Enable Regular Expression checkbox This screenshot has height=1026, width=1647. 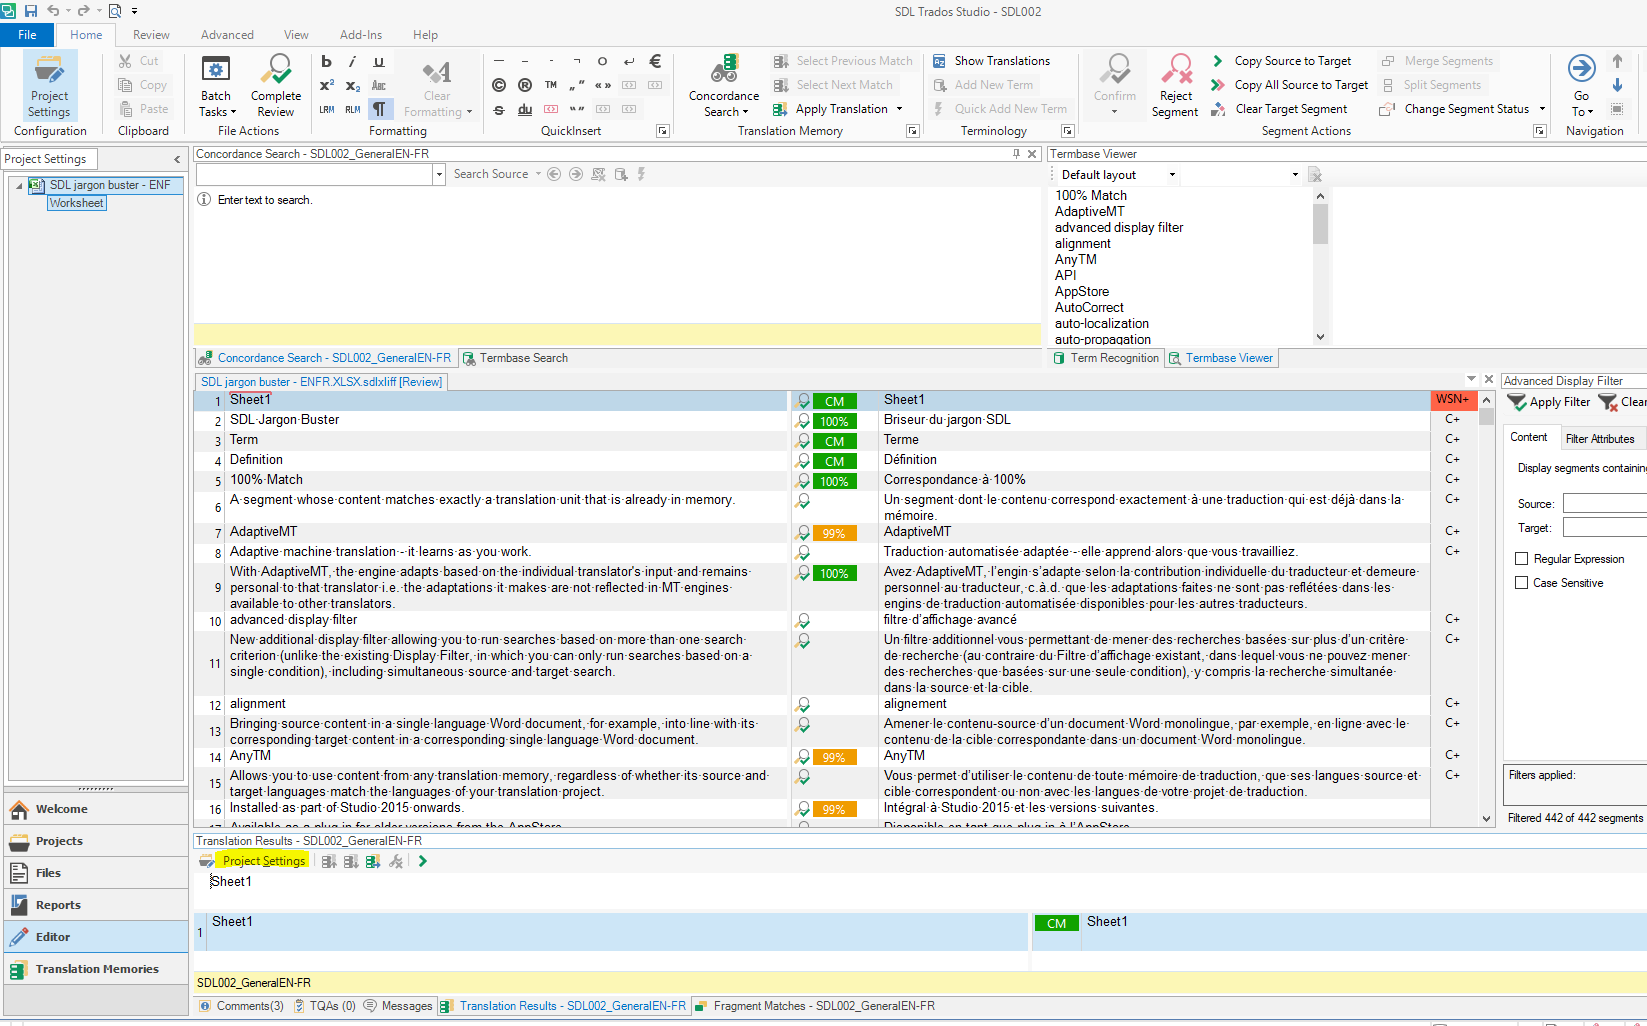click(x=1521, y=559)
